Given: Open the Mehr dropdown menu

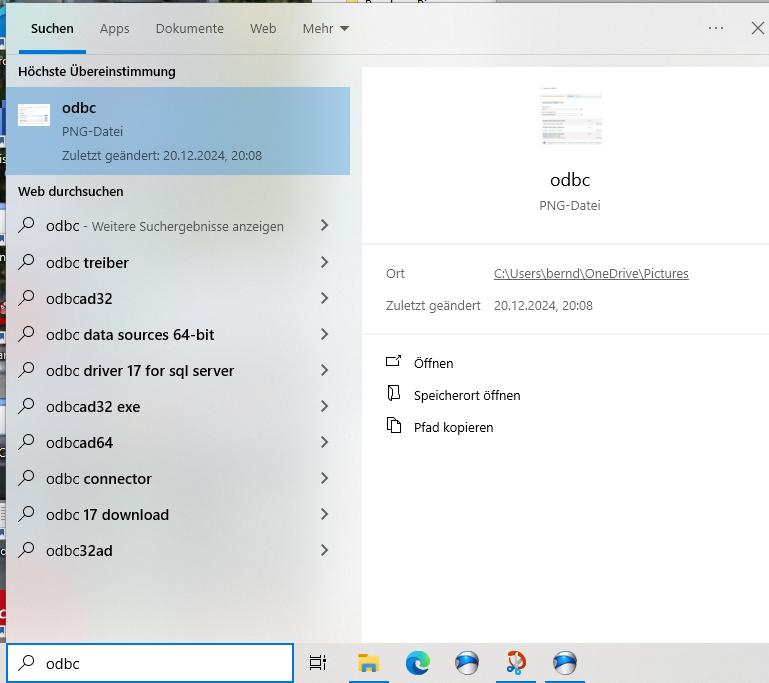Looking at the screenshot, I should [326, 28].
